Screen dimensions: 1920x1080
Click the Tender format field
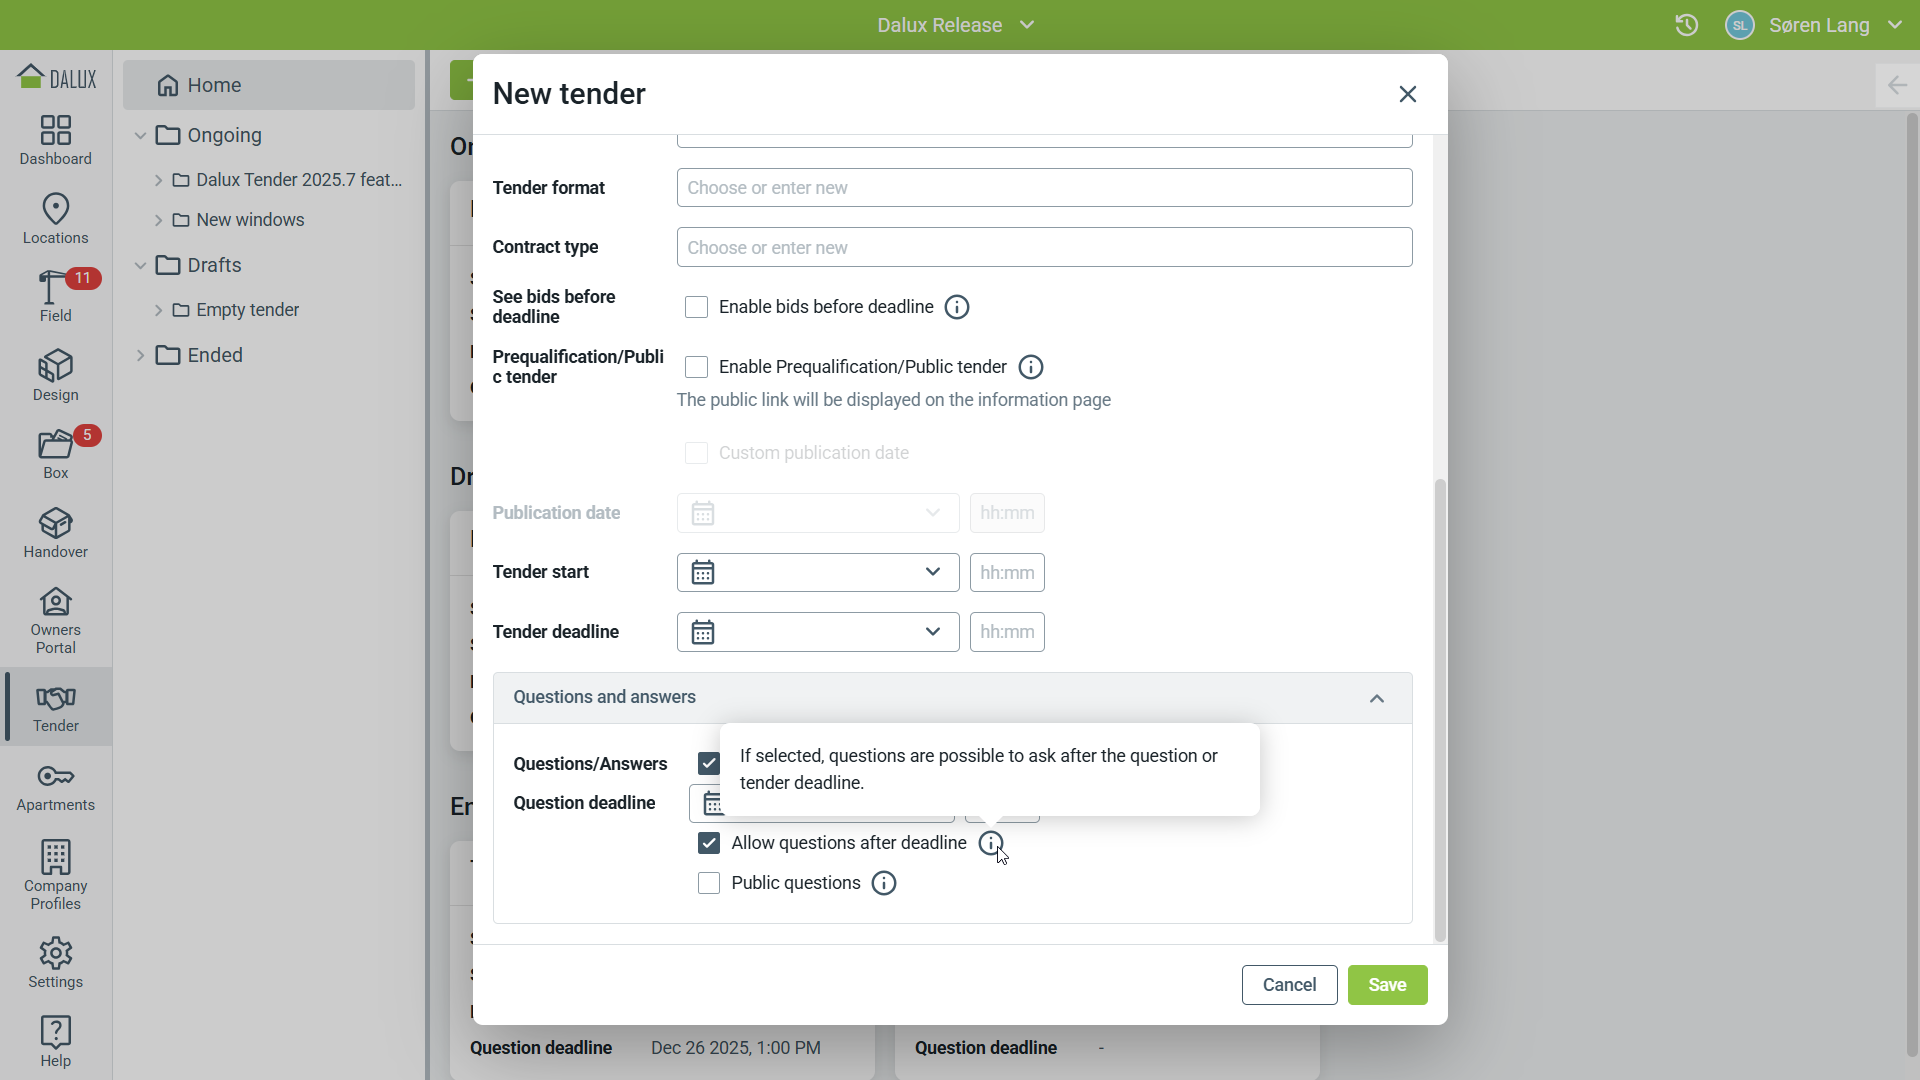1044,188
